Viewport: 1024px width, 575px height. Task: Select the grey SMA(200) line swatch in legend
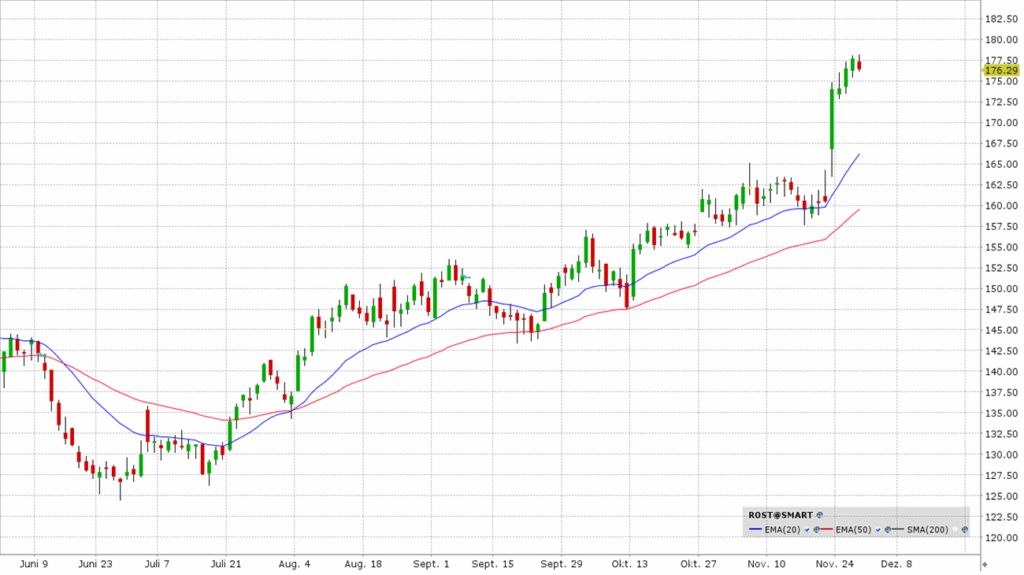click(898, 529)
